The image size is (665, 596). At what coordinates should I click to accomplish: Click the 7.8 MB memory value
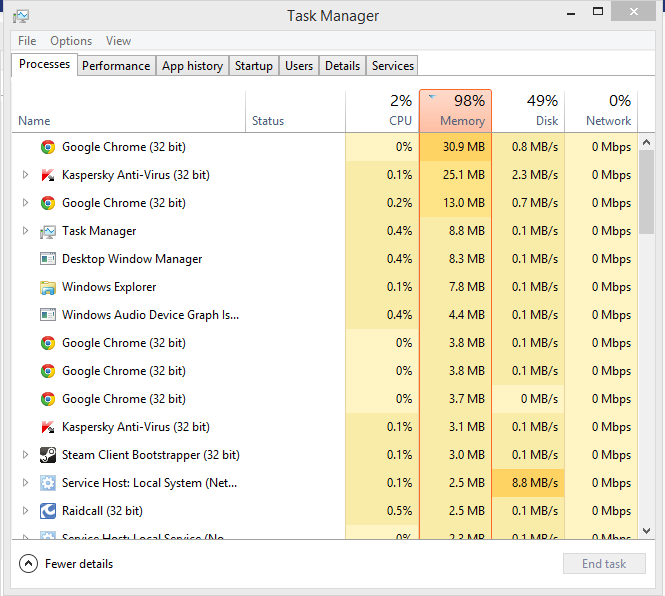(x=467, y=287)
